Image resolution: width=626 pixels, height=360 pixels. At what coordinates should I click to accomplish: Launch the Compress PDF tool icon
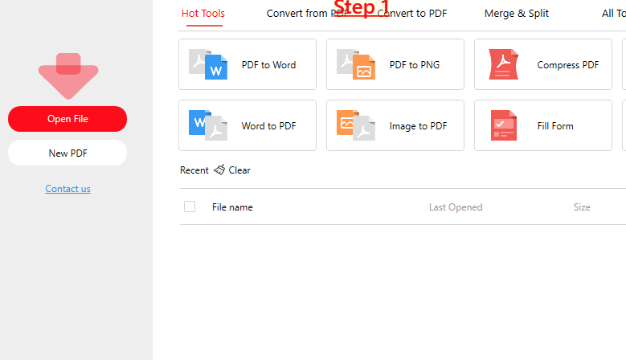503,64
